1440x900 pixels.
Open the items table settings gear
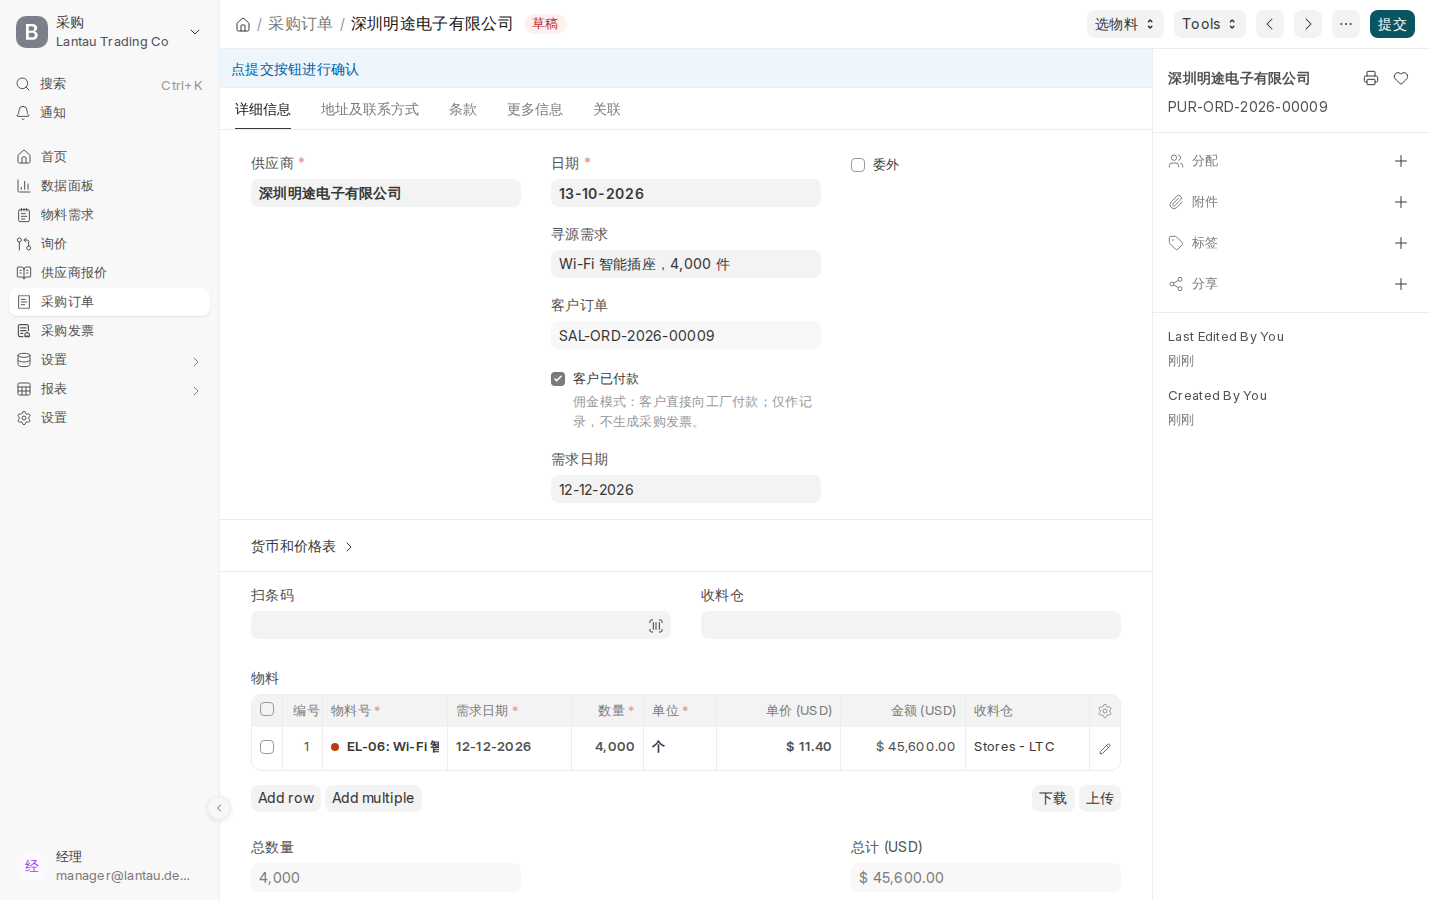[x=1105, y=711]
